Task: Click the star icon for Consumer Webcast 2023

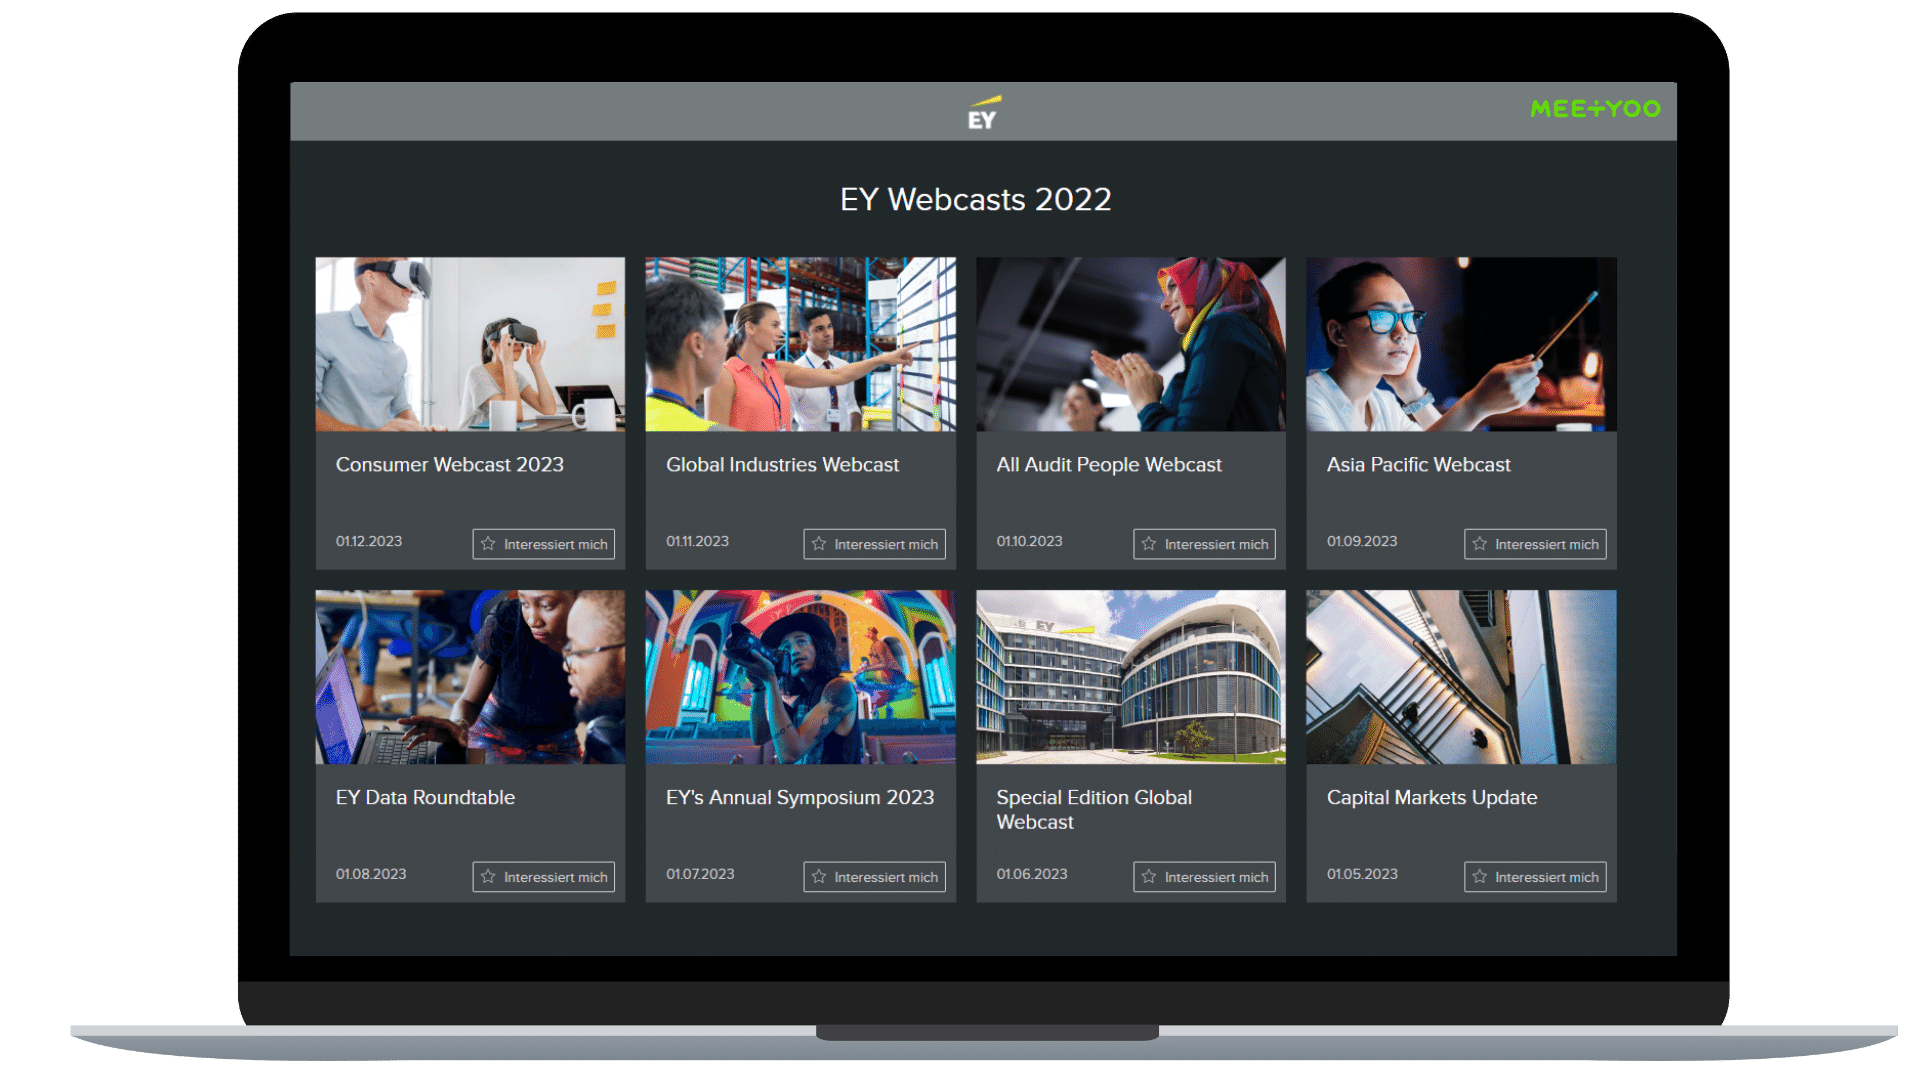Action: [487, 544]
